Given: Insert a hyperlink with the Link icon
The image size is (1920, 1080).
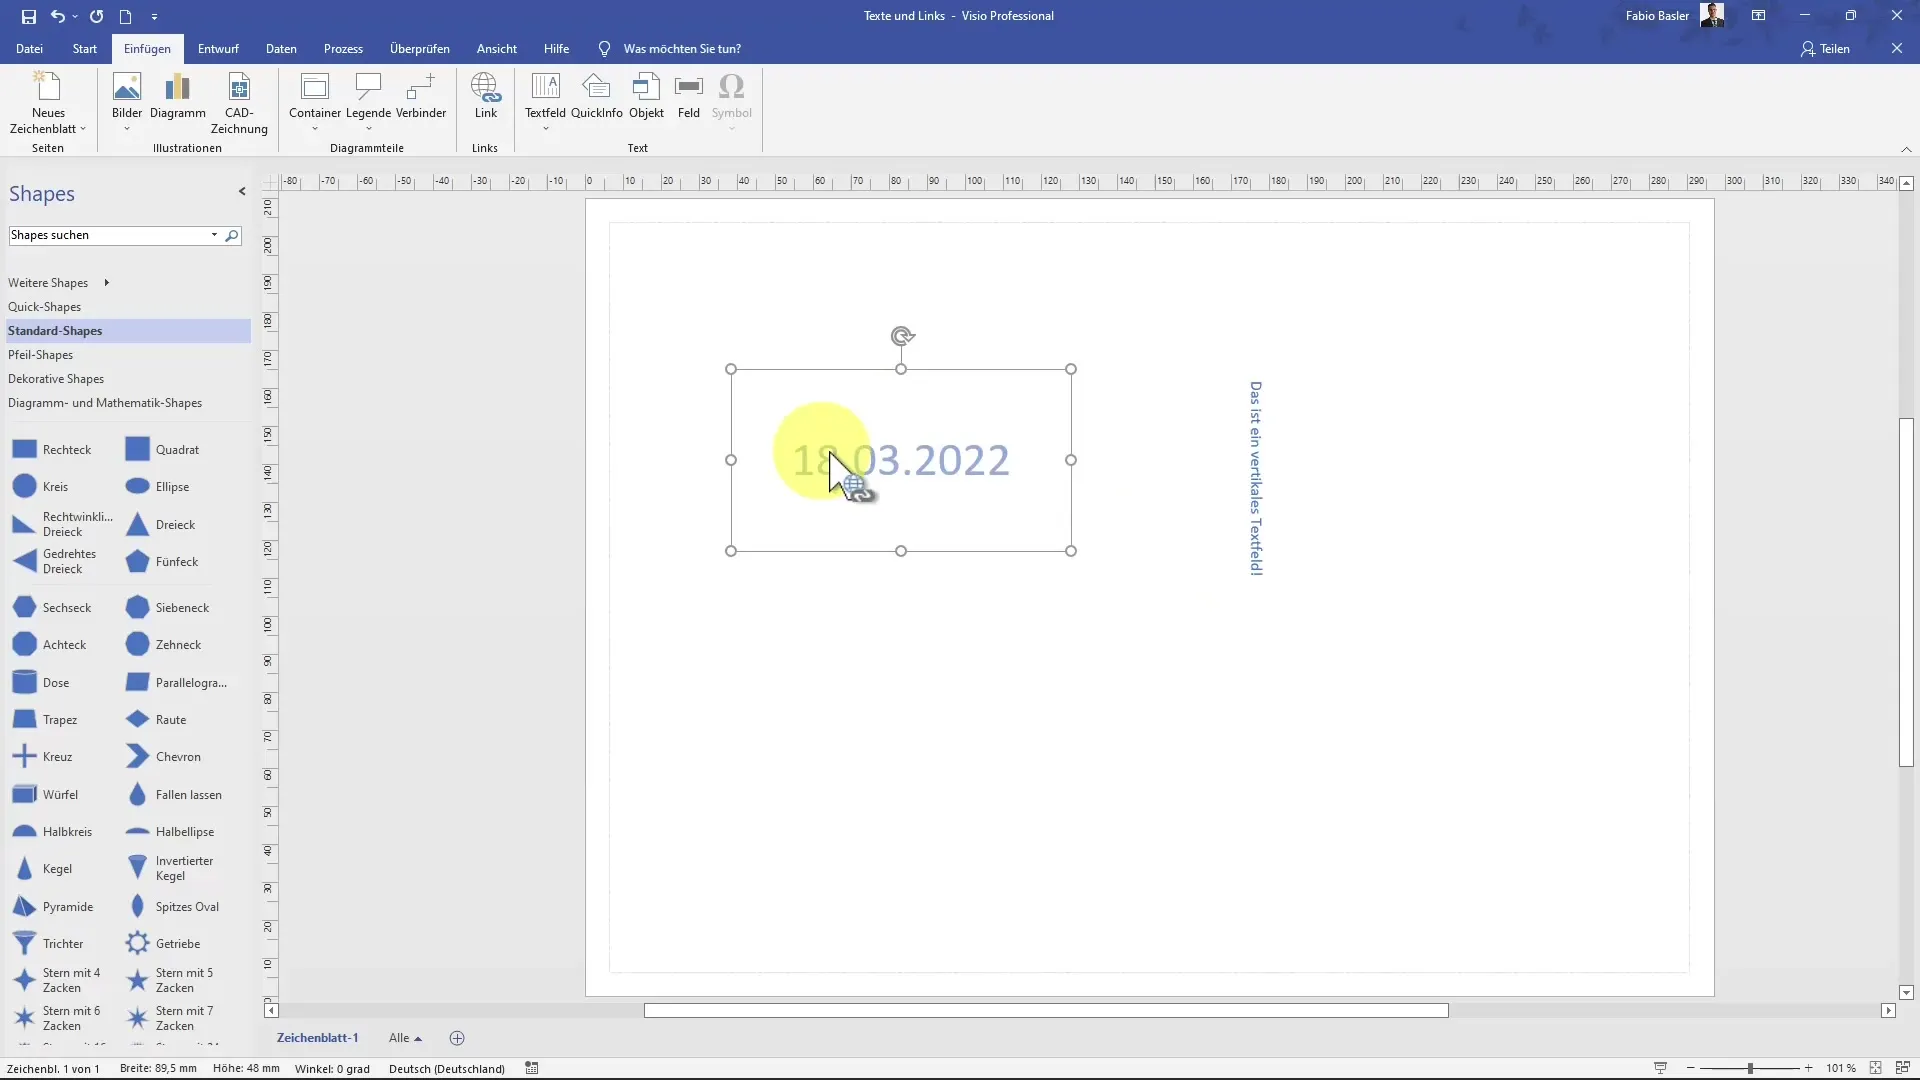Looking at the screenshot, I should pos(485,95).
